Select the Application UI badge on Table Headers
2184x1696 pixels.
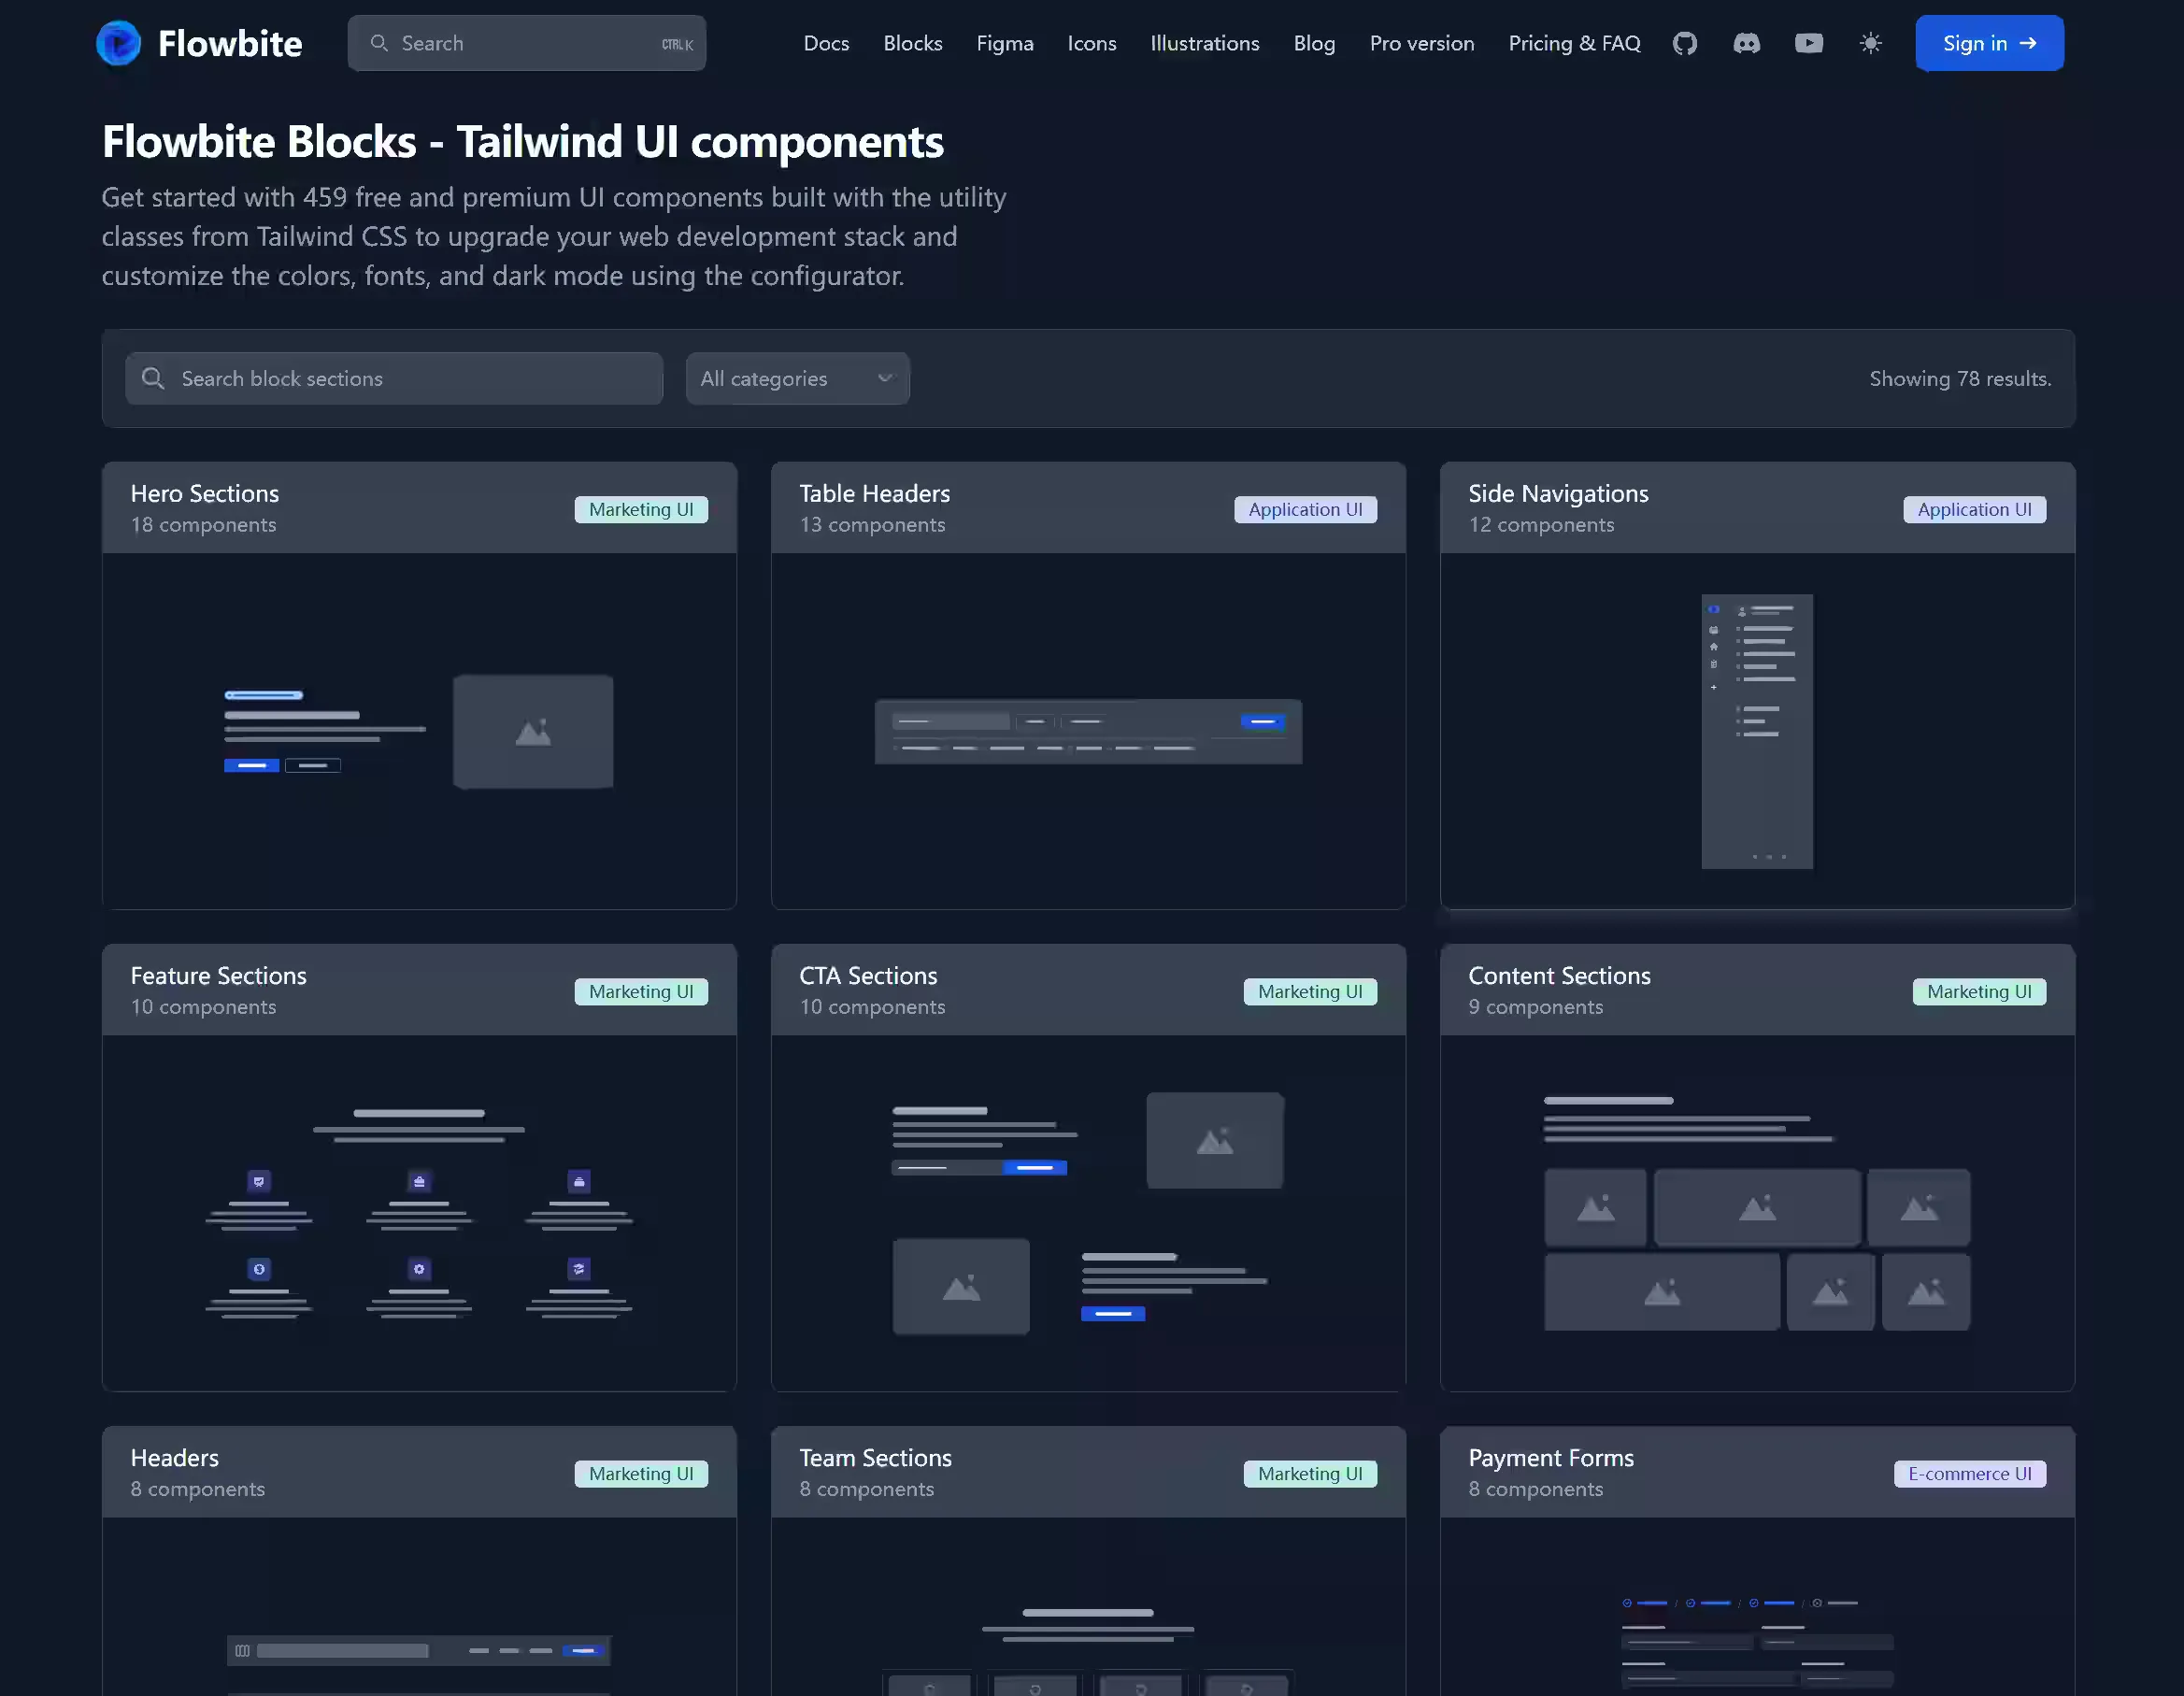(1305, 509)
